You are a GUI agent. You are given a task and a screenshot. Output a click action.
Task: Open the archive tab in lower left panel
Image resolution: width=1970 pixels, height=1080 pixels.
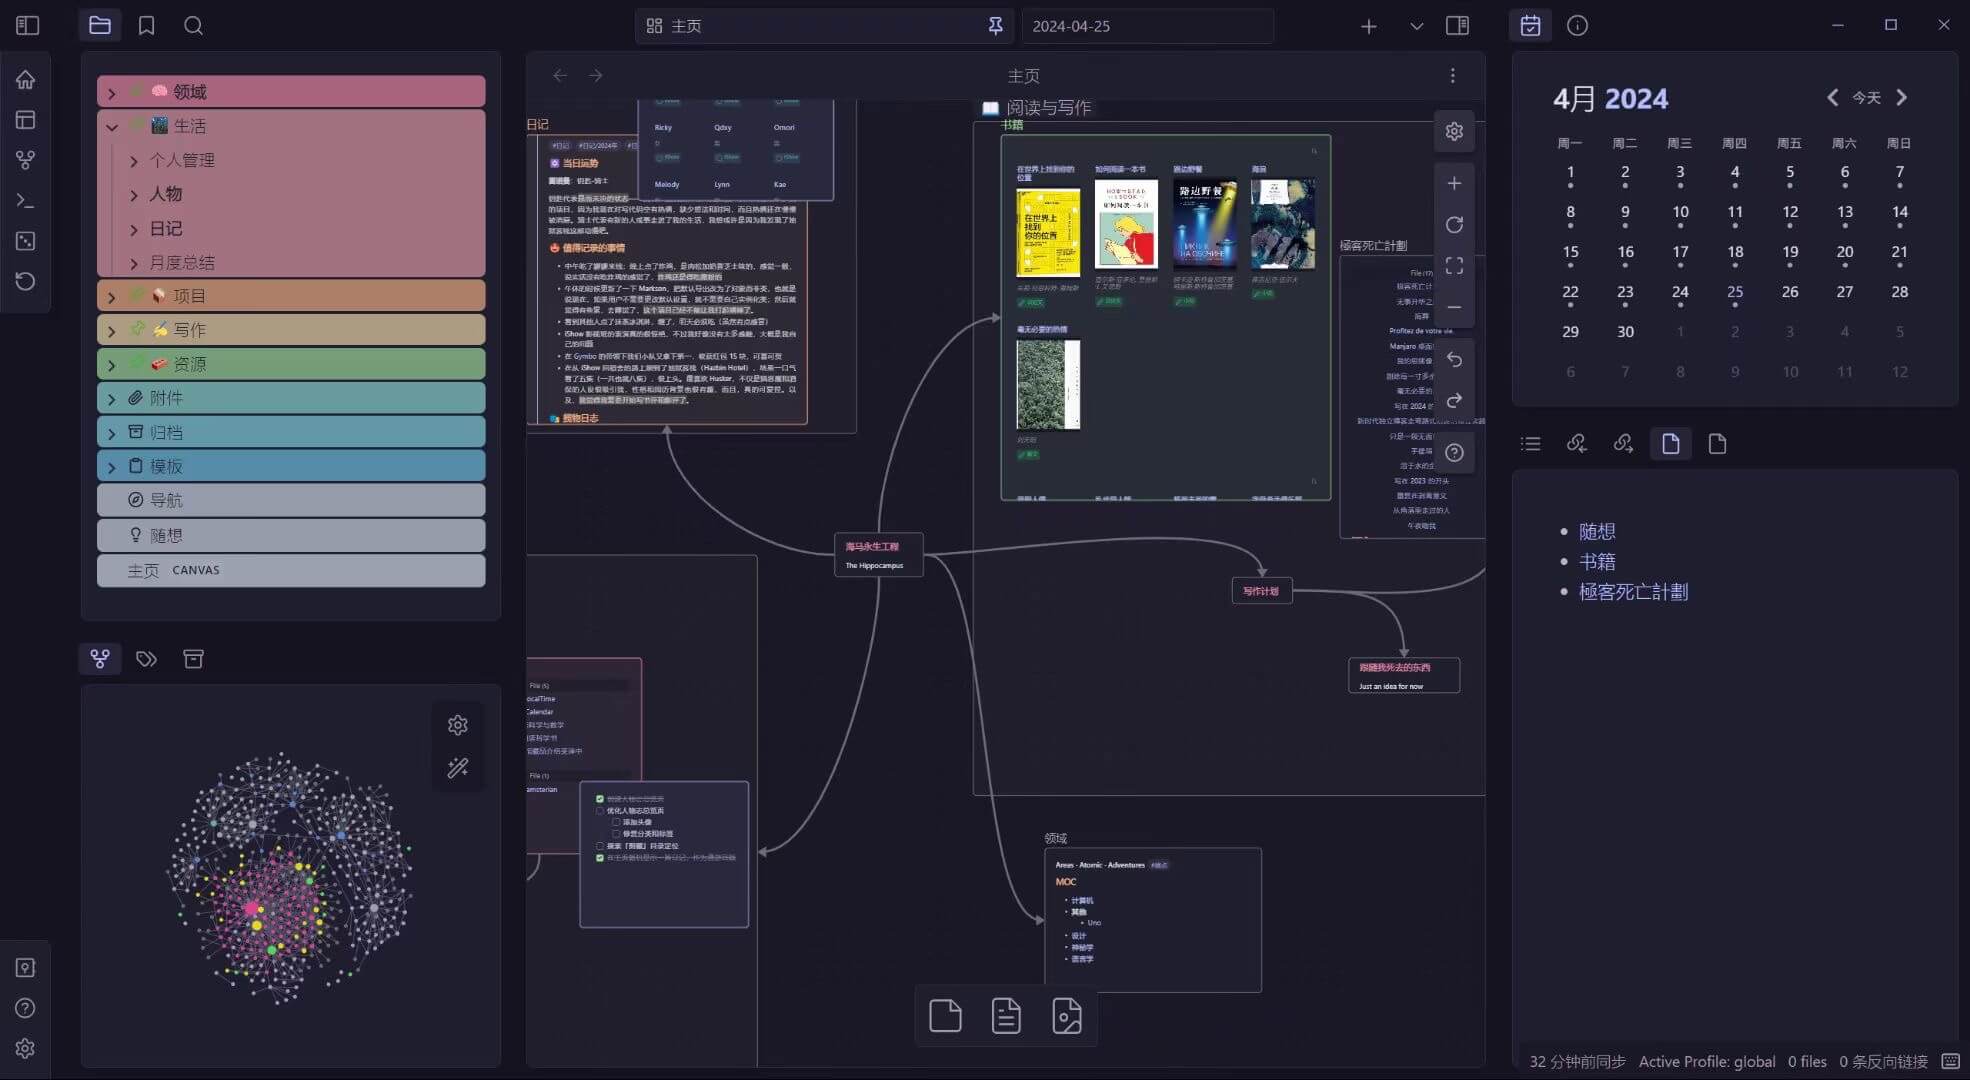pos(193,659)
